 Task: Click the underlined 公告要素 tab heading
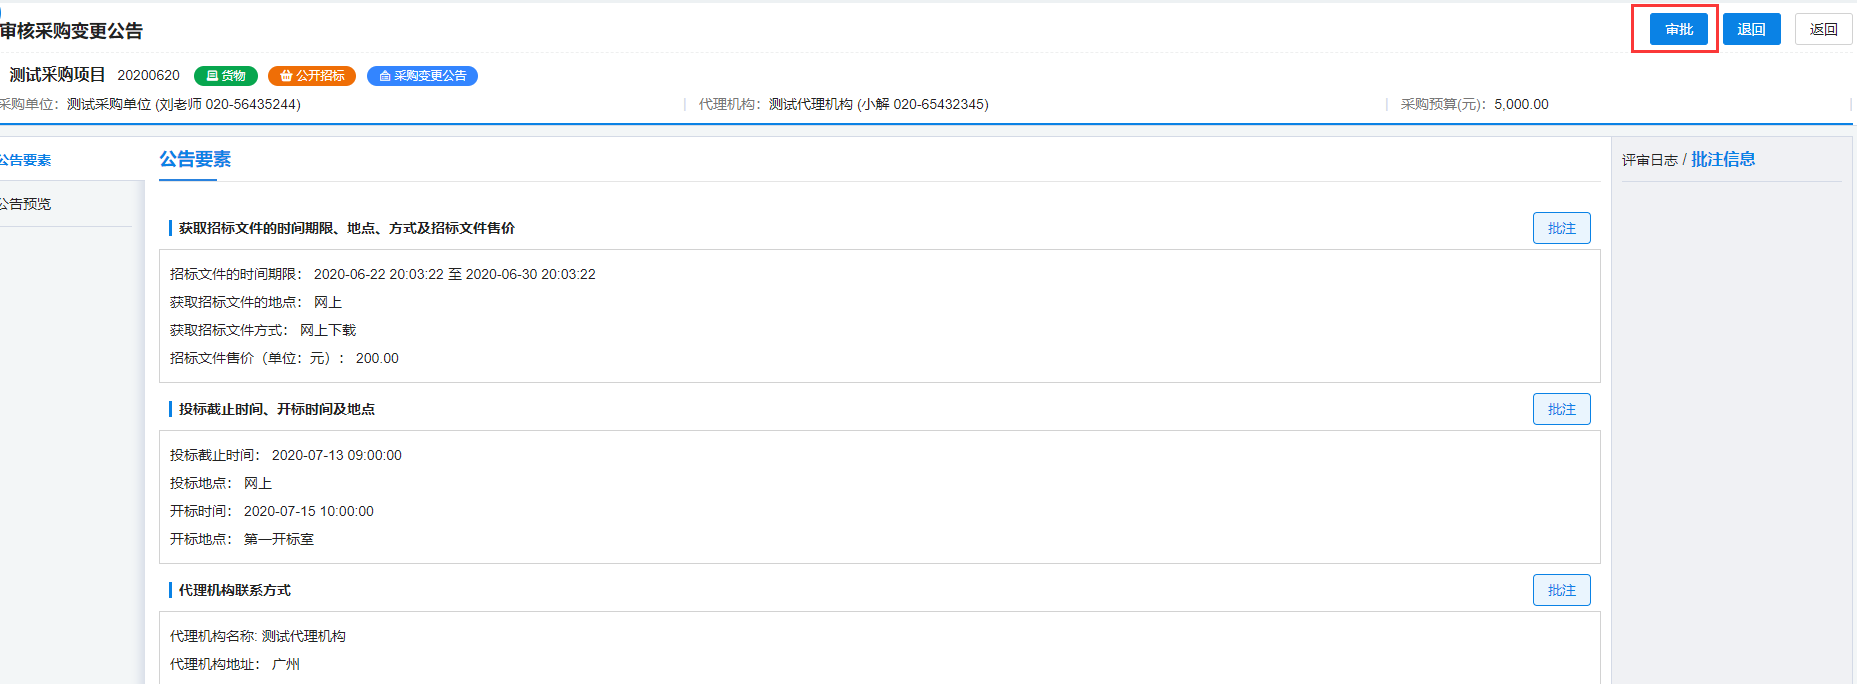(x=195, y=160)
